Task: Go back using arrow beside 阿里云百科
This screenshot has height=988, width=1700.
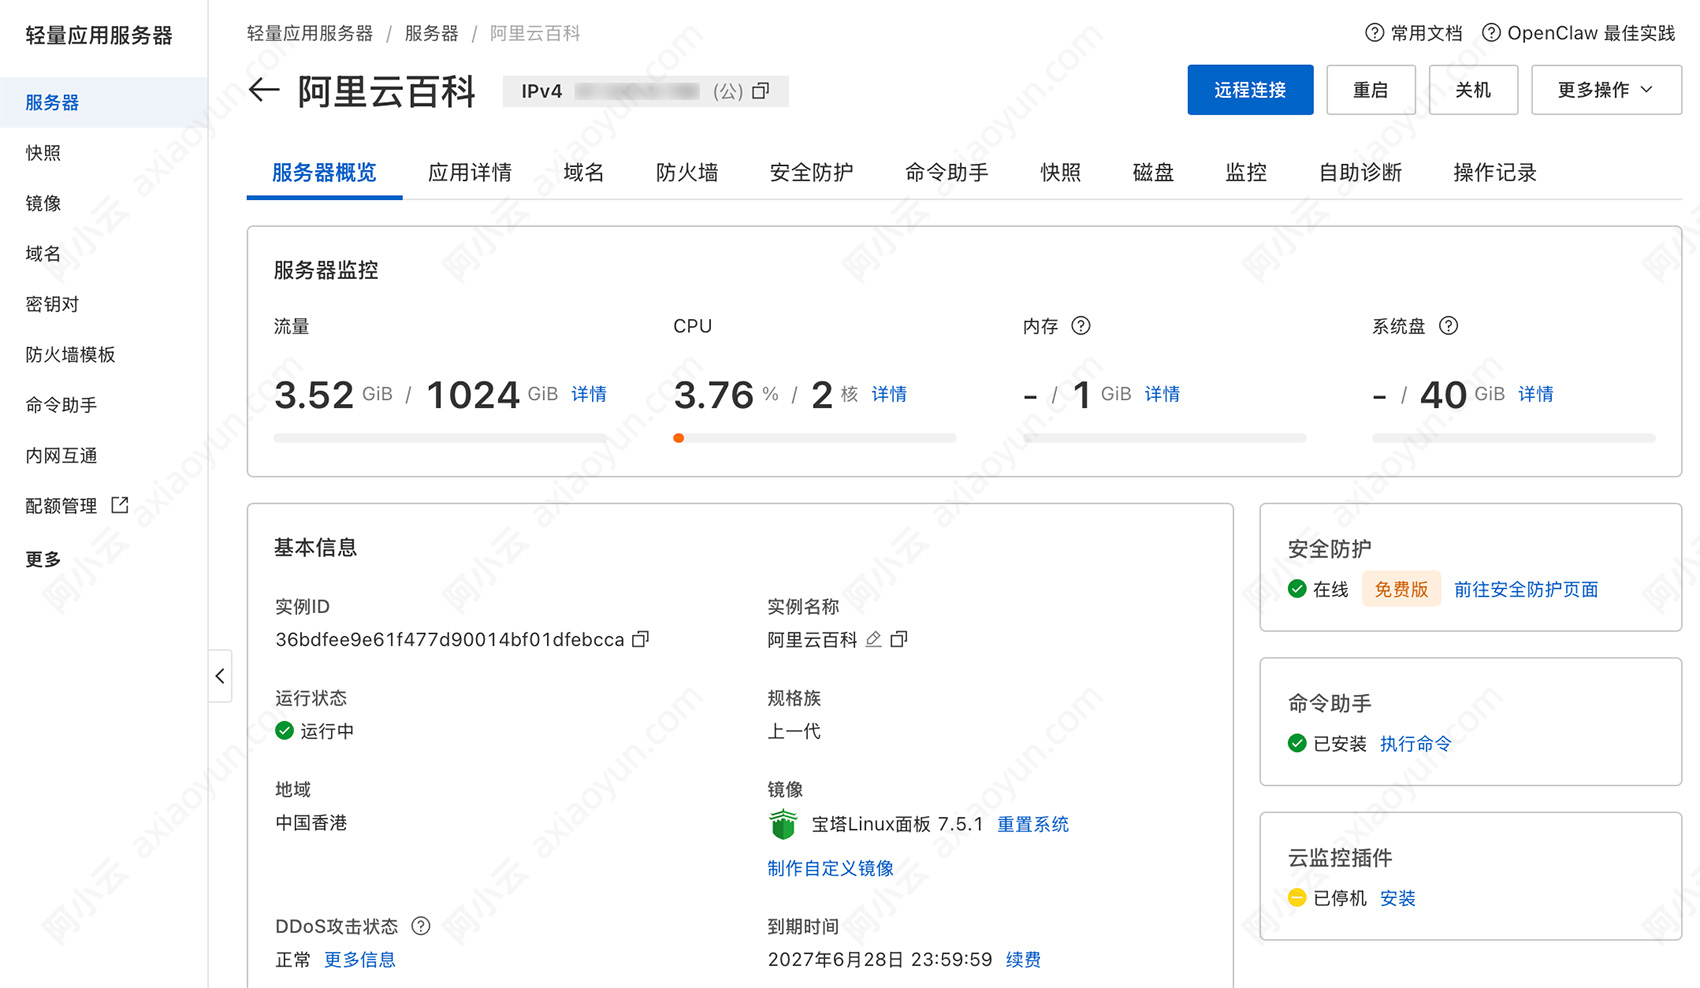Action: 264,90
